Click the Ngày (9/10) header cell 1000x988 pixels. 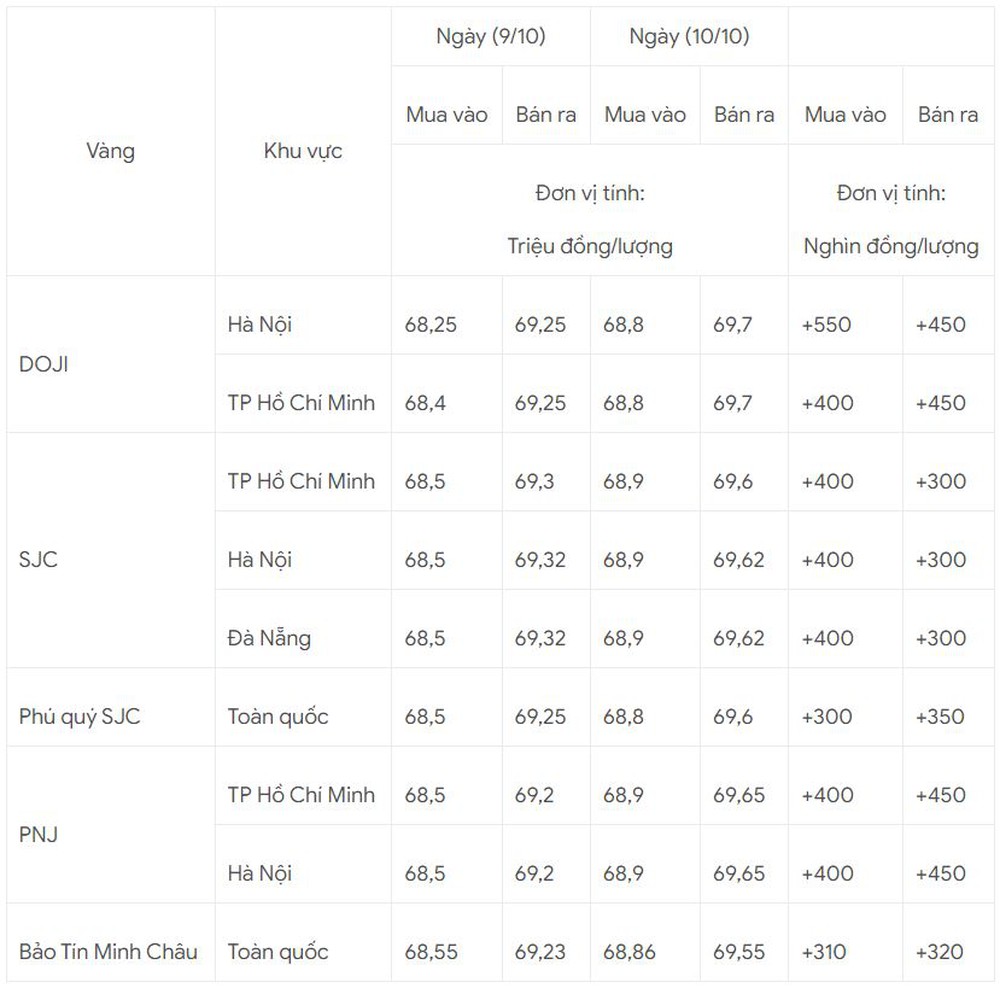tap(491, 36)
